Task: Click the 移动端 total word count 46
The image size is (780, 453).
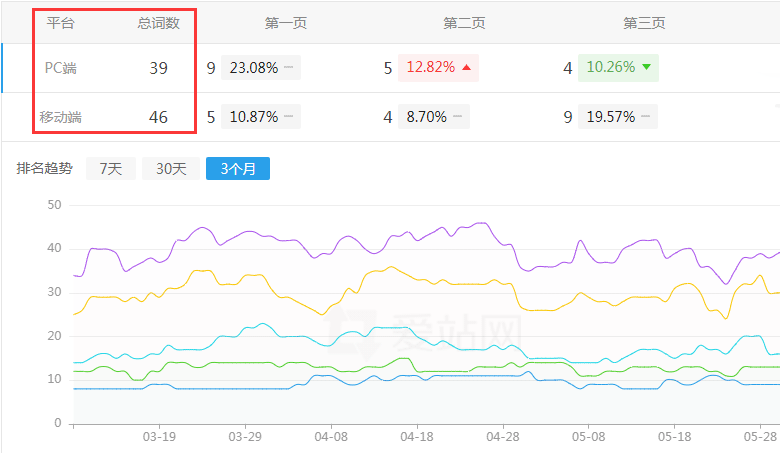Action: [158, 117]
